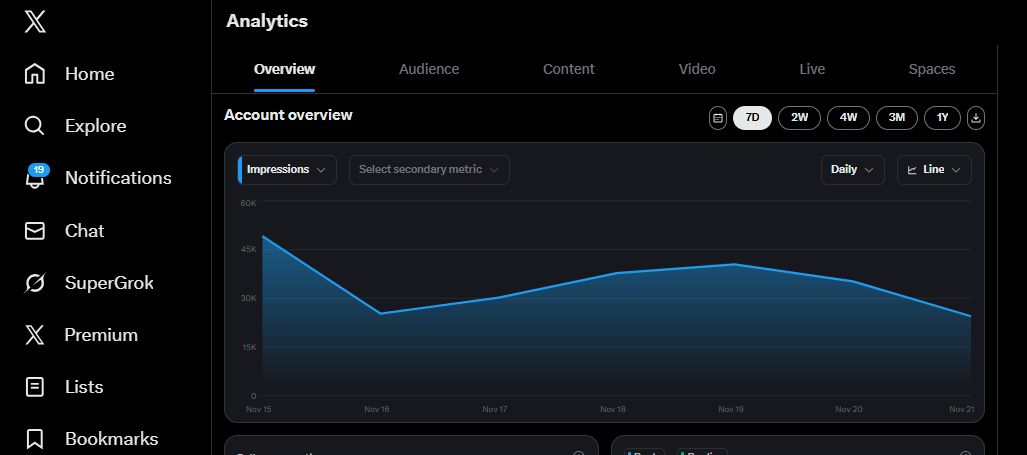Open the SuperGrok label
Viewport: 1027px width, 455px height.
click(109, 283)
